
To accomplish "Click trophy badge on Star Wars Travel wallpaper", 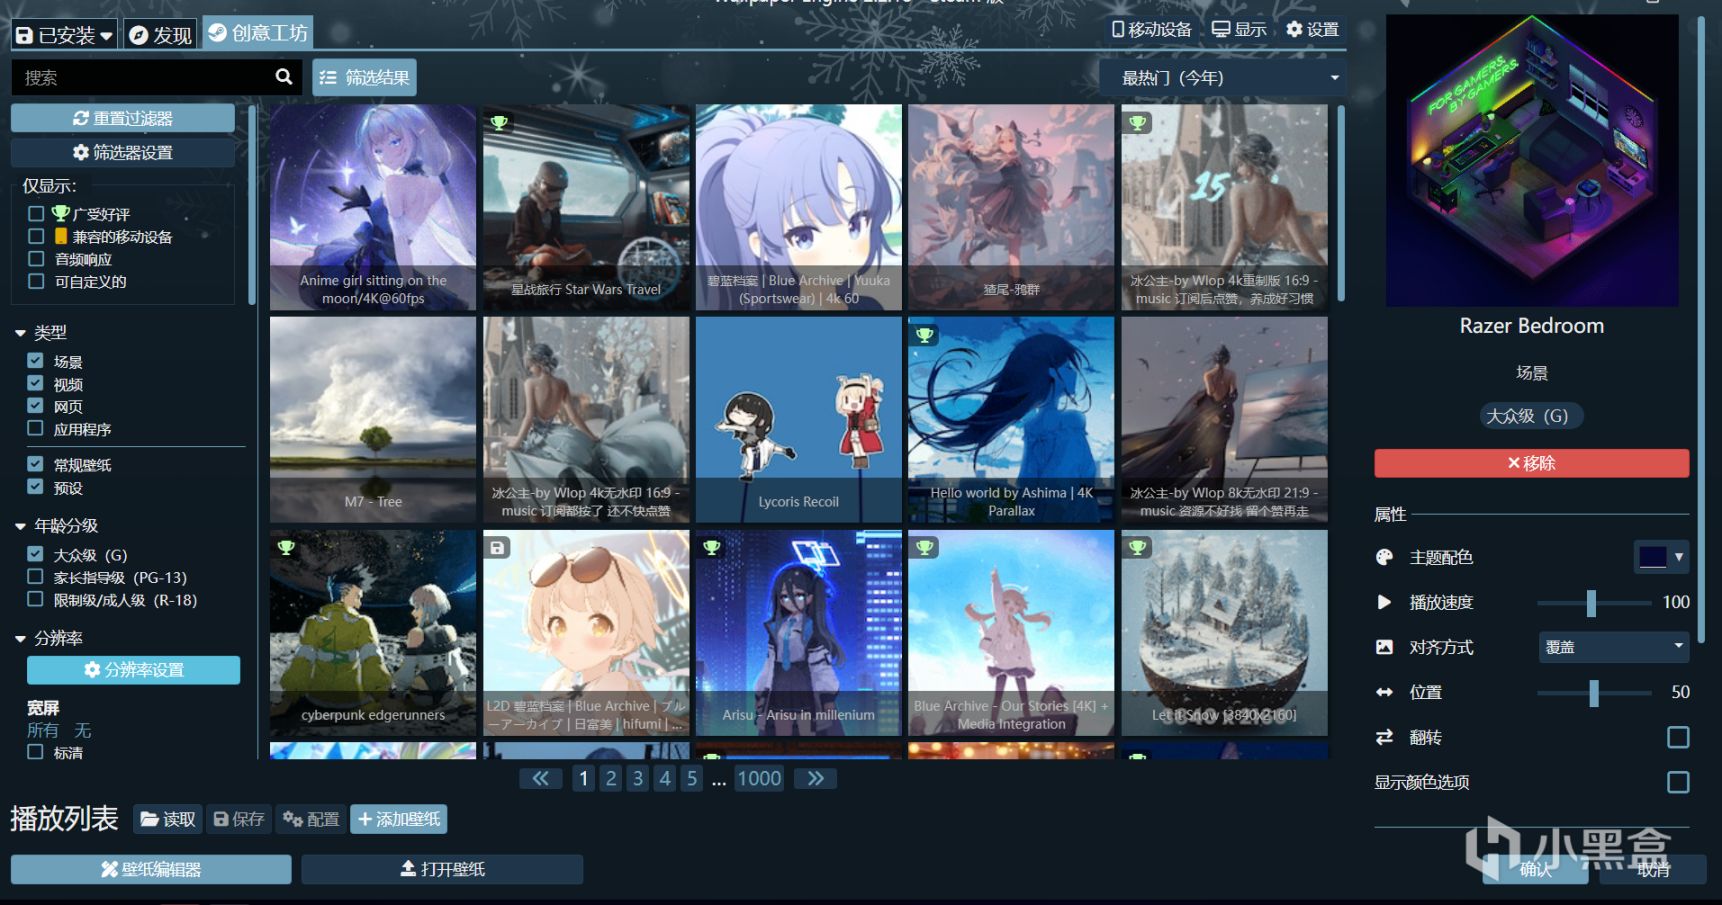I will [x=498, y=122].
